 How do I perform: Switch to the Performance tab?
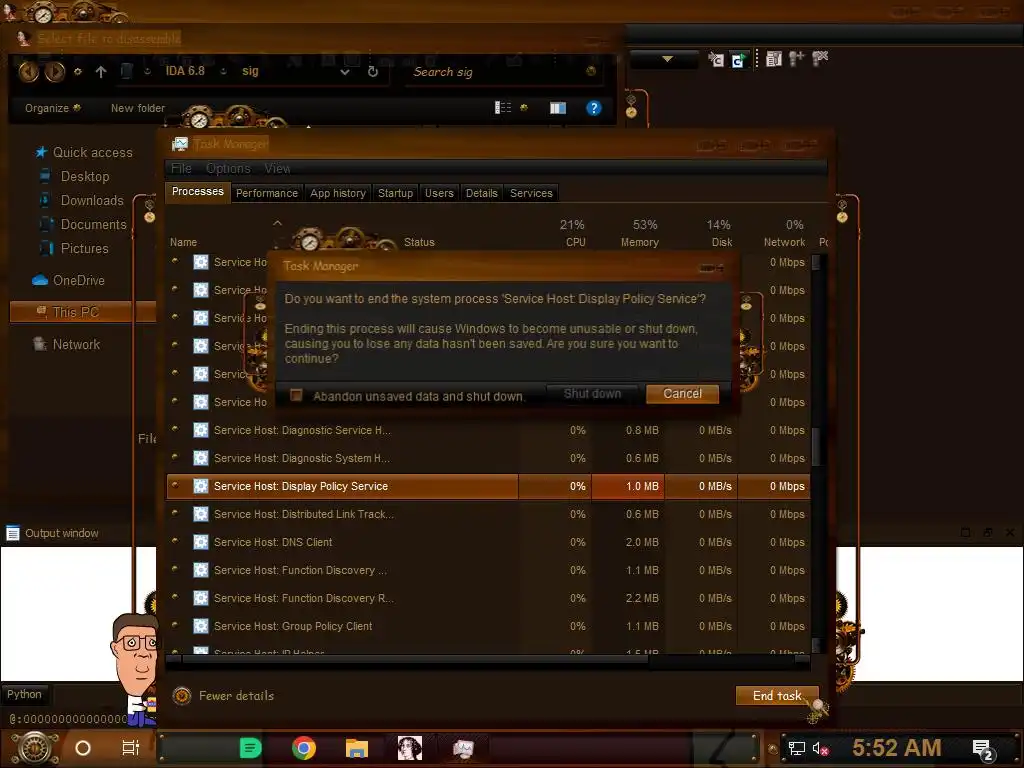(266, 193)
